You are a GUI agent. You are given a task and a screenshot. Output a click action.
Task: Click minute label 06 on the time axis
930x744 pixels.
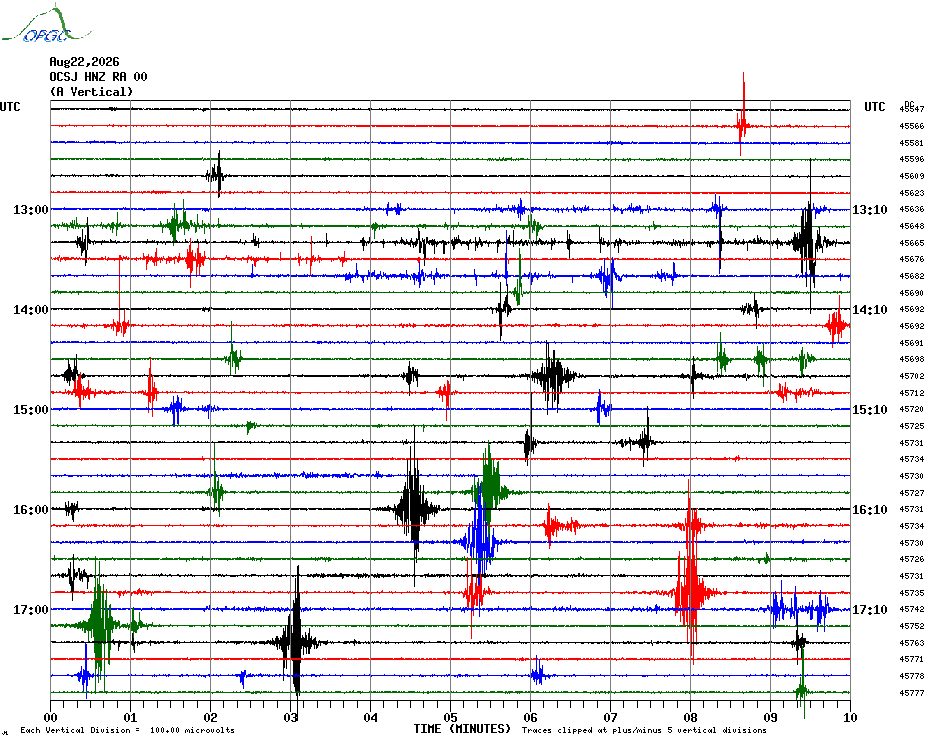(x=530, y=717)
